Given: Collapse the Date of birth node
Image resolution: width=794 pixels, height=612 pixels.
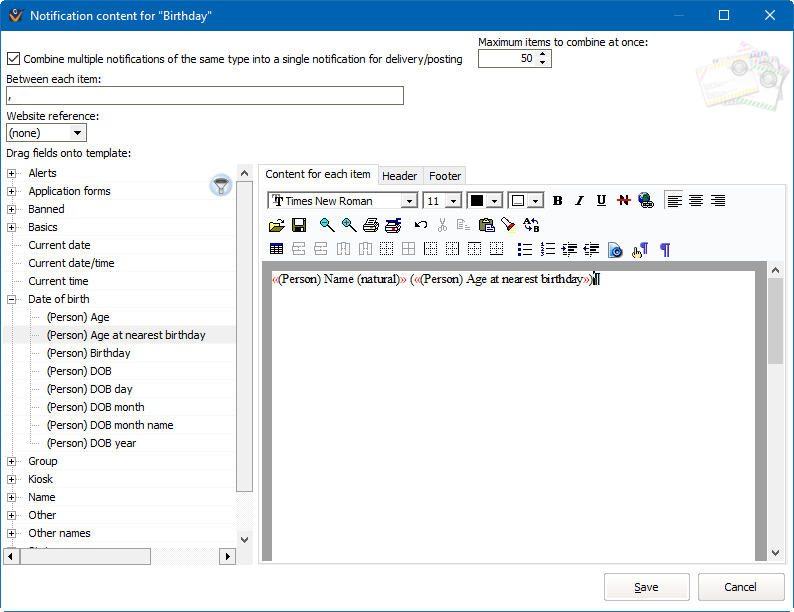Looking at the screenshot, I should pos(13,299).
